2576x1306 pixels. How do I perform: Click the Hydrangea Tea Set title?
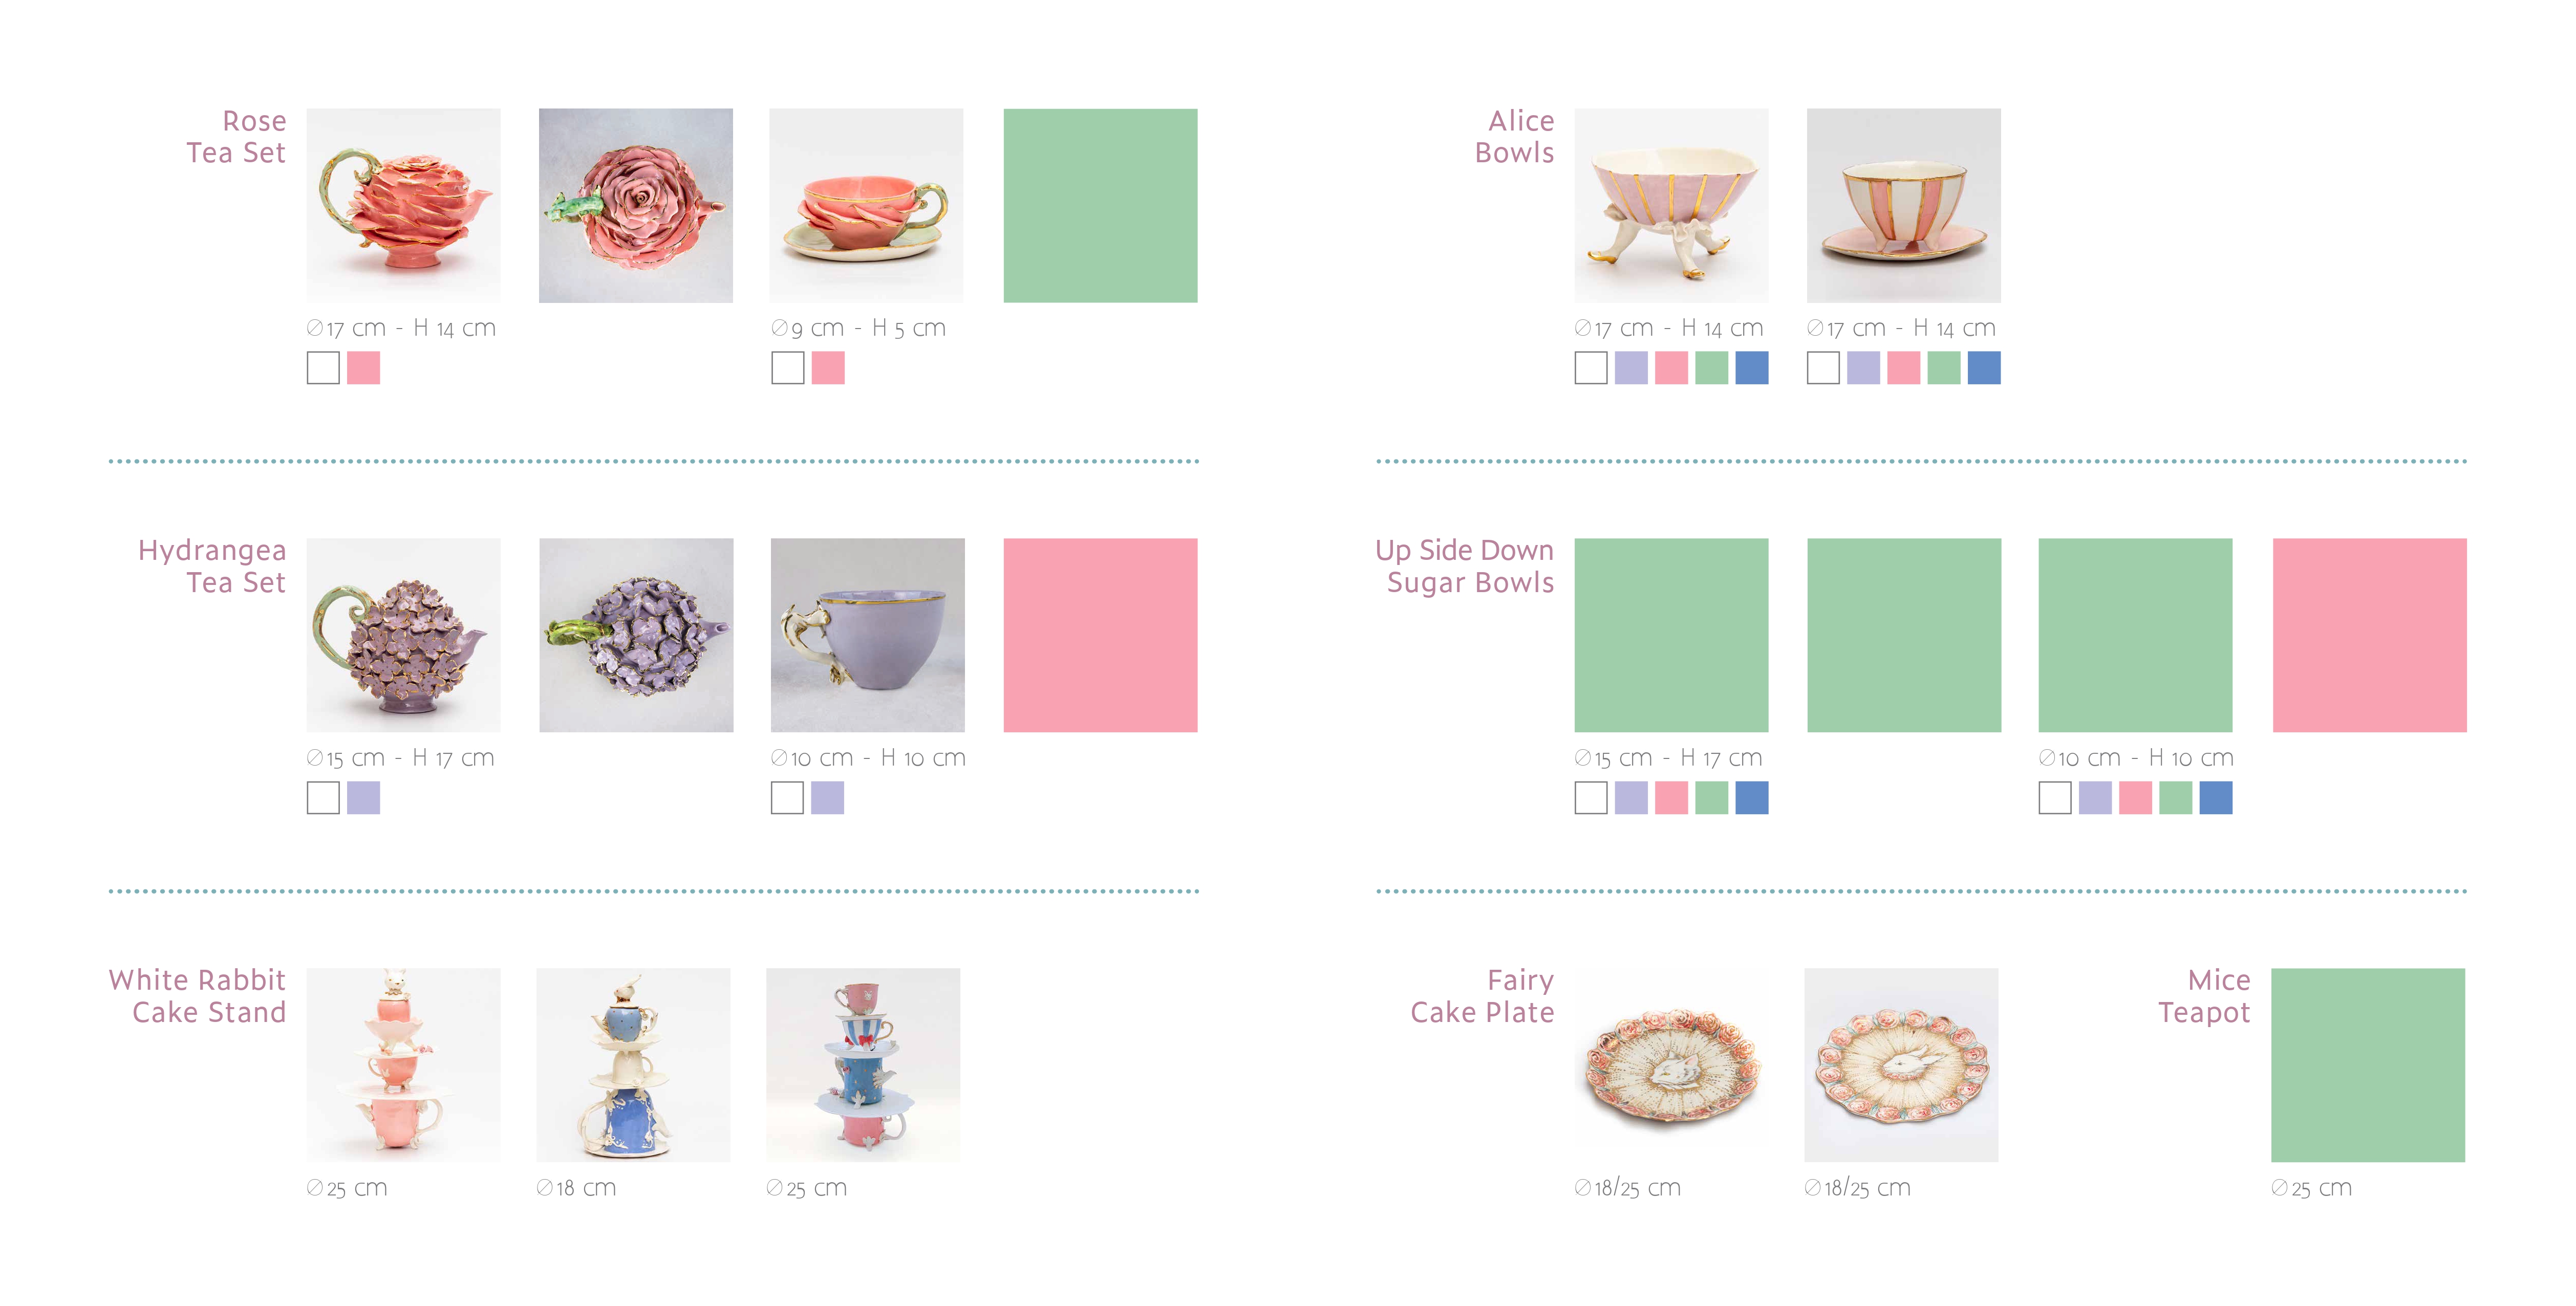[x=212, y=566]
